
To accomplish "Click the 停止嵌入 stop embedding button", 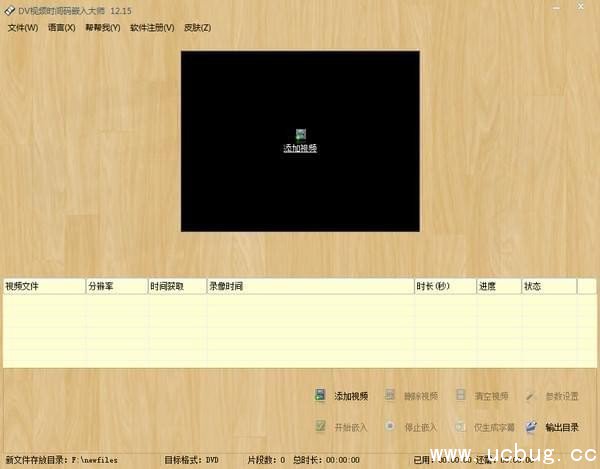I will coord(411,427).
